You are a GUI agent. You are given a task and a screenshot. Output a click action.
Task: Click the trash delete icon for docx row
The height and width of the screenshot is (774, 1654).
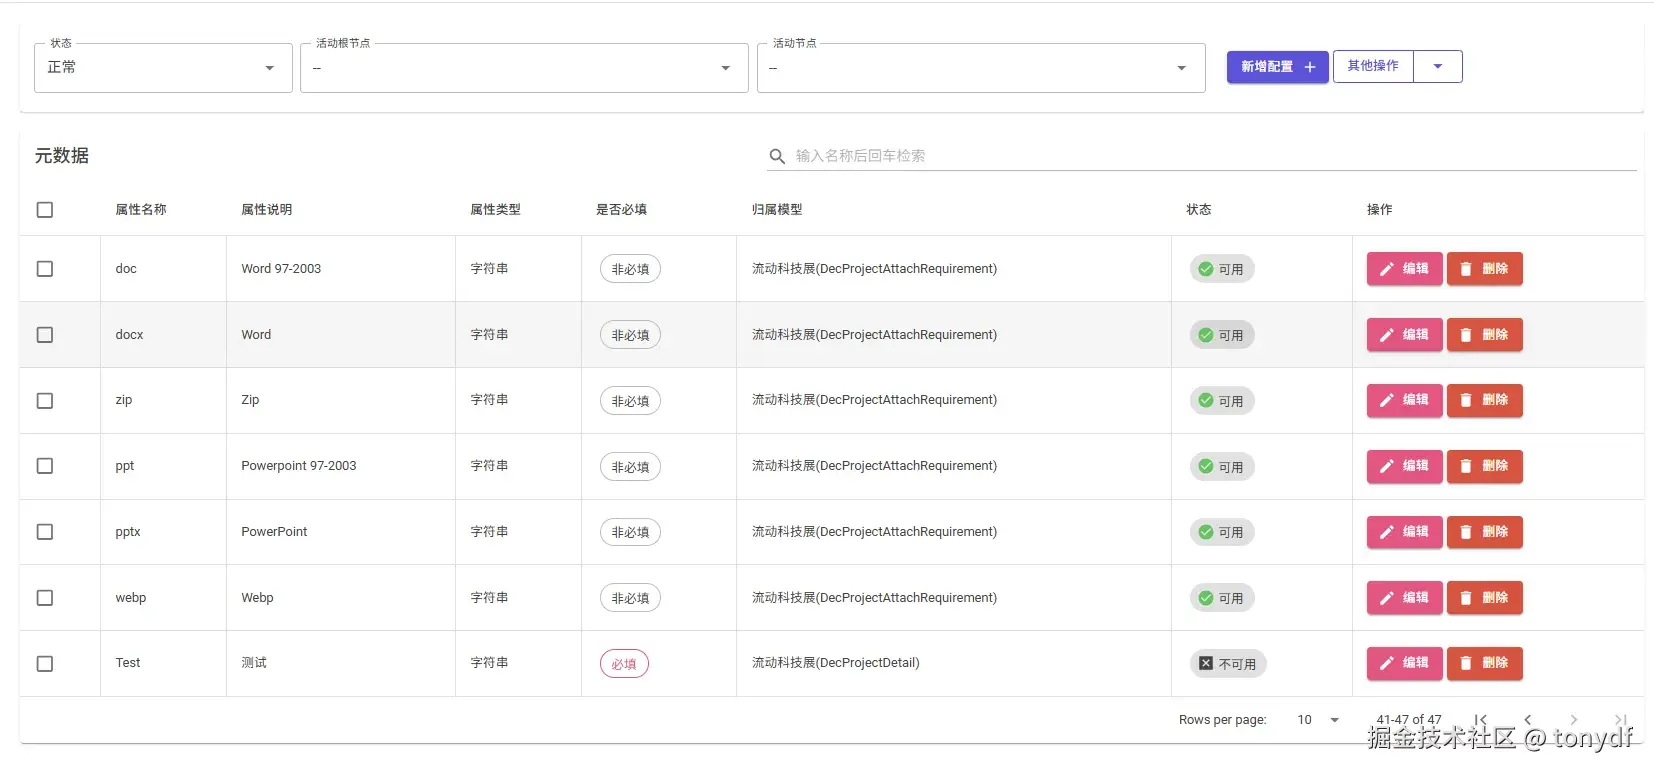click(1465, 335)
